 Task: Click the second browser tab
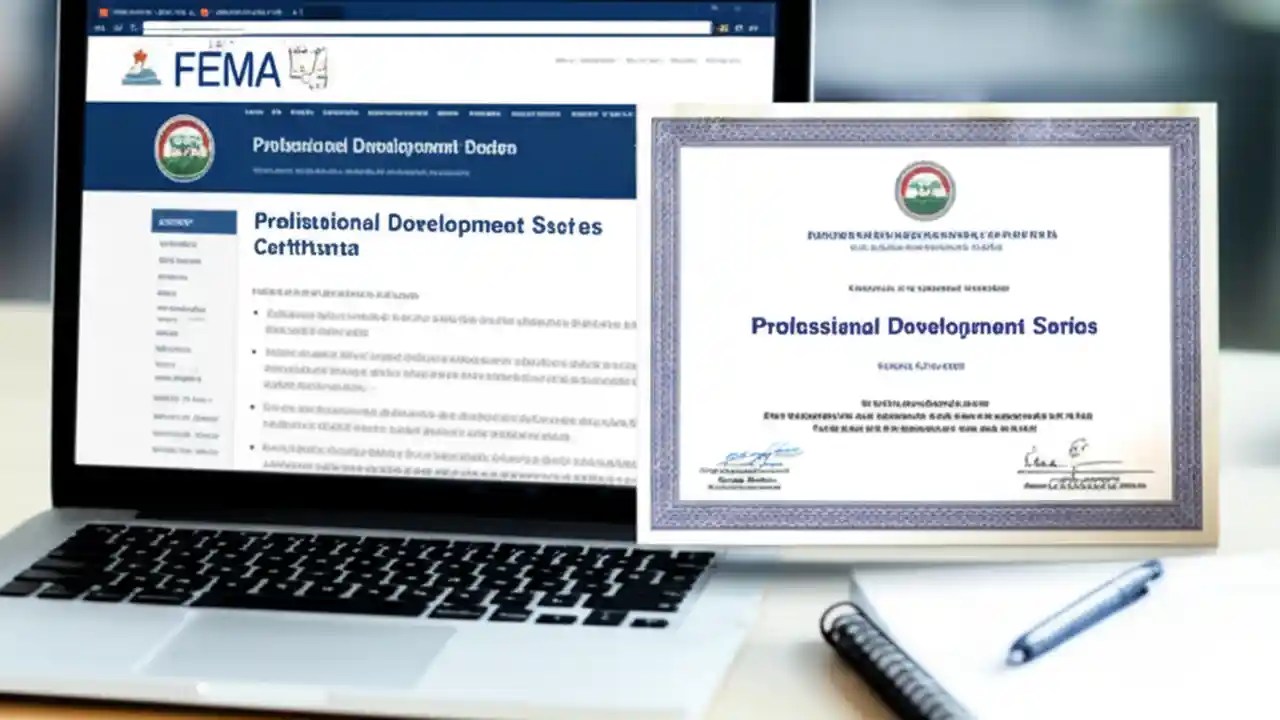240,11
